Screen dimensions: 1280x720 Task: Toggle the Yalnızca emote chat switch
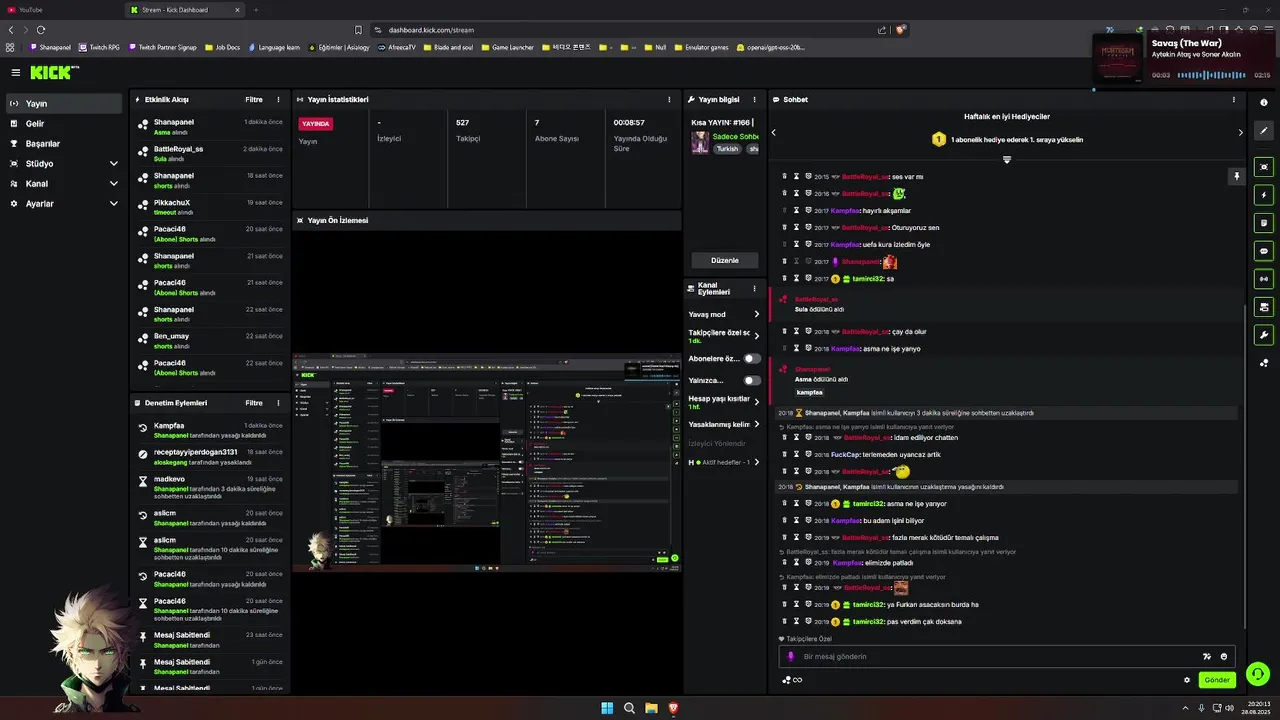coord(752,380)
